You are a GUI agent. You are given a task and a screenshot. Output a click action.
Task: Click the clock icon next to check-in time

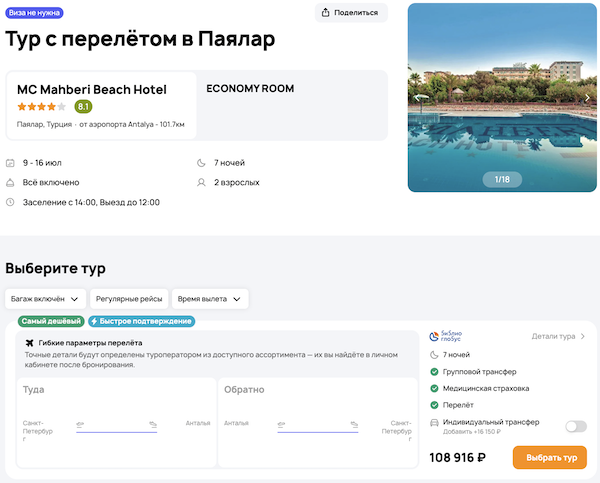point(10,202)
